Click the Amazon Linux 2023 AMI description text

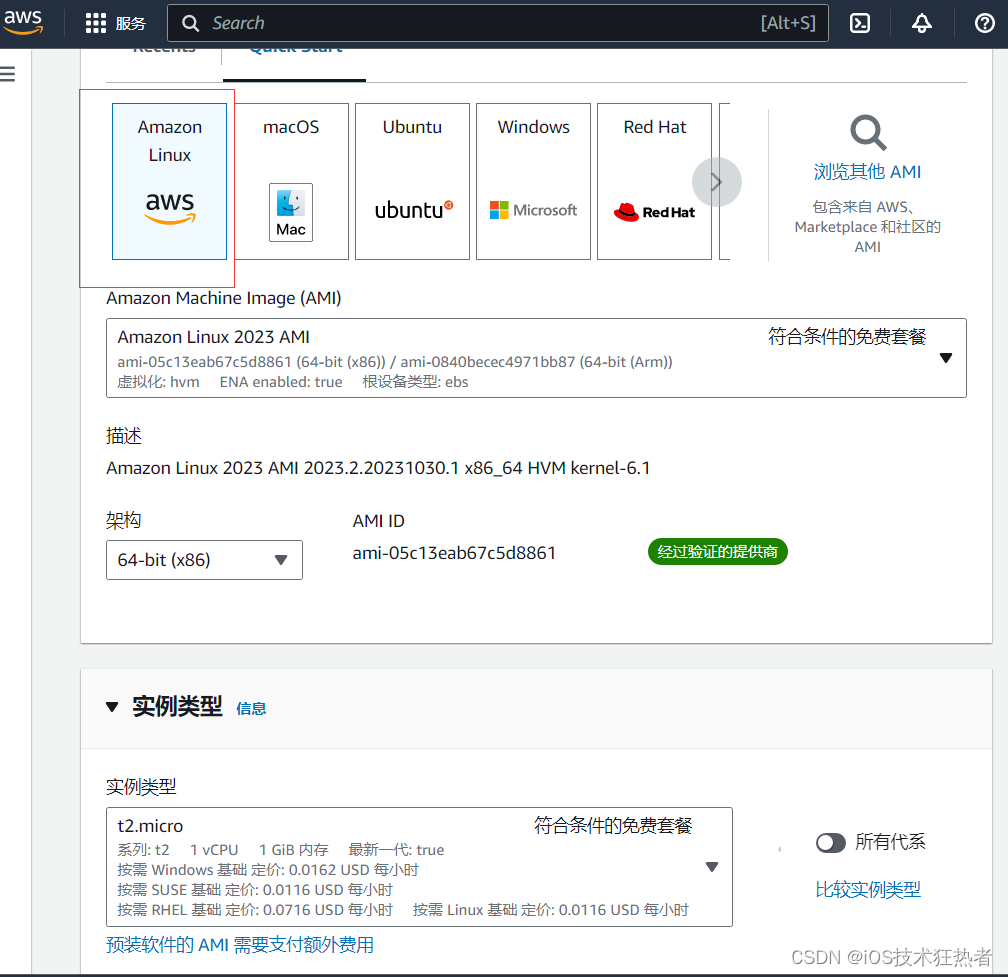(378, 468)
